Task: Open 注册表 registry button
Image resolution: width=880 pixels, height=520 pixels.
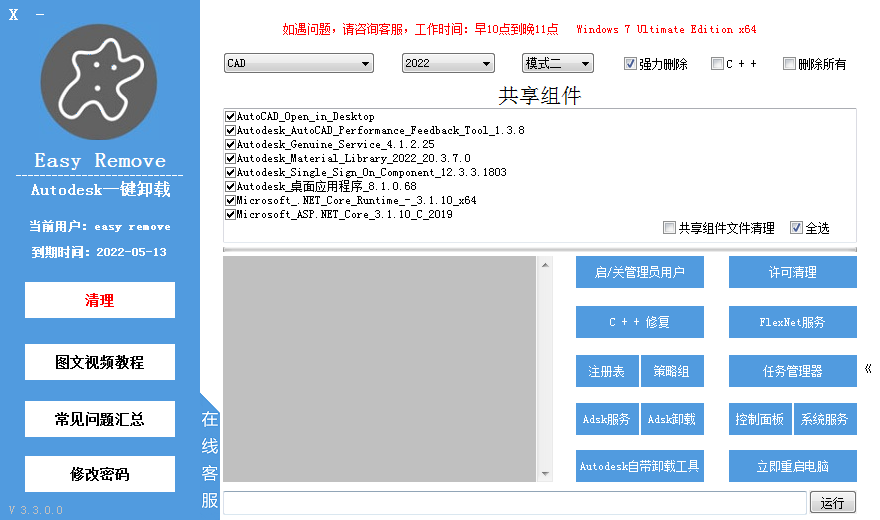Action: [607, 371]
